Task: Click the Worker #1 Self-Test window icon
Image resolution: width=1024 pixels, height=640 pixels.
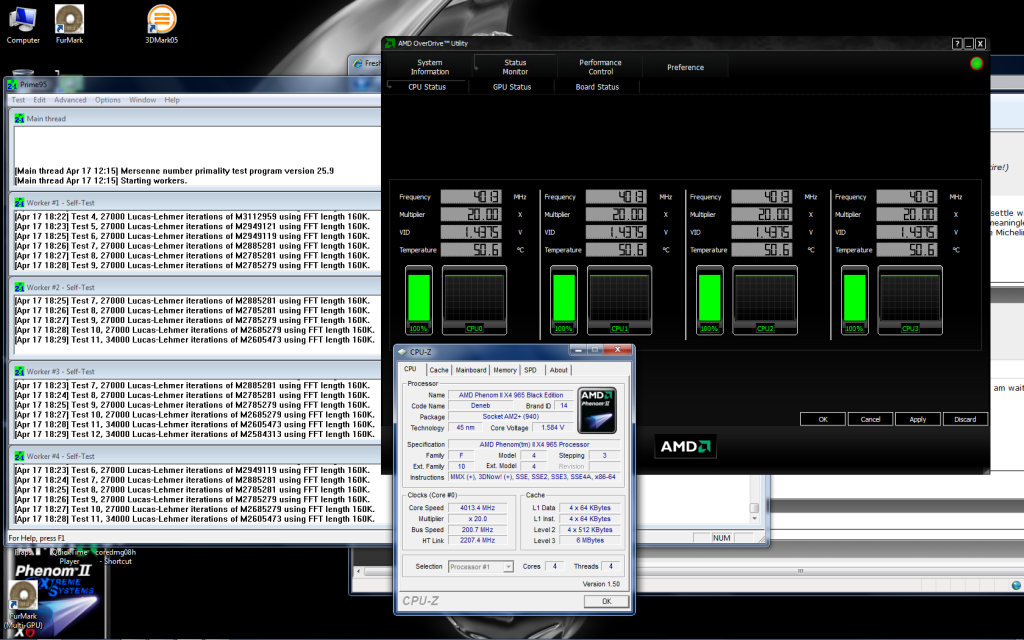Action: (20, 203)
